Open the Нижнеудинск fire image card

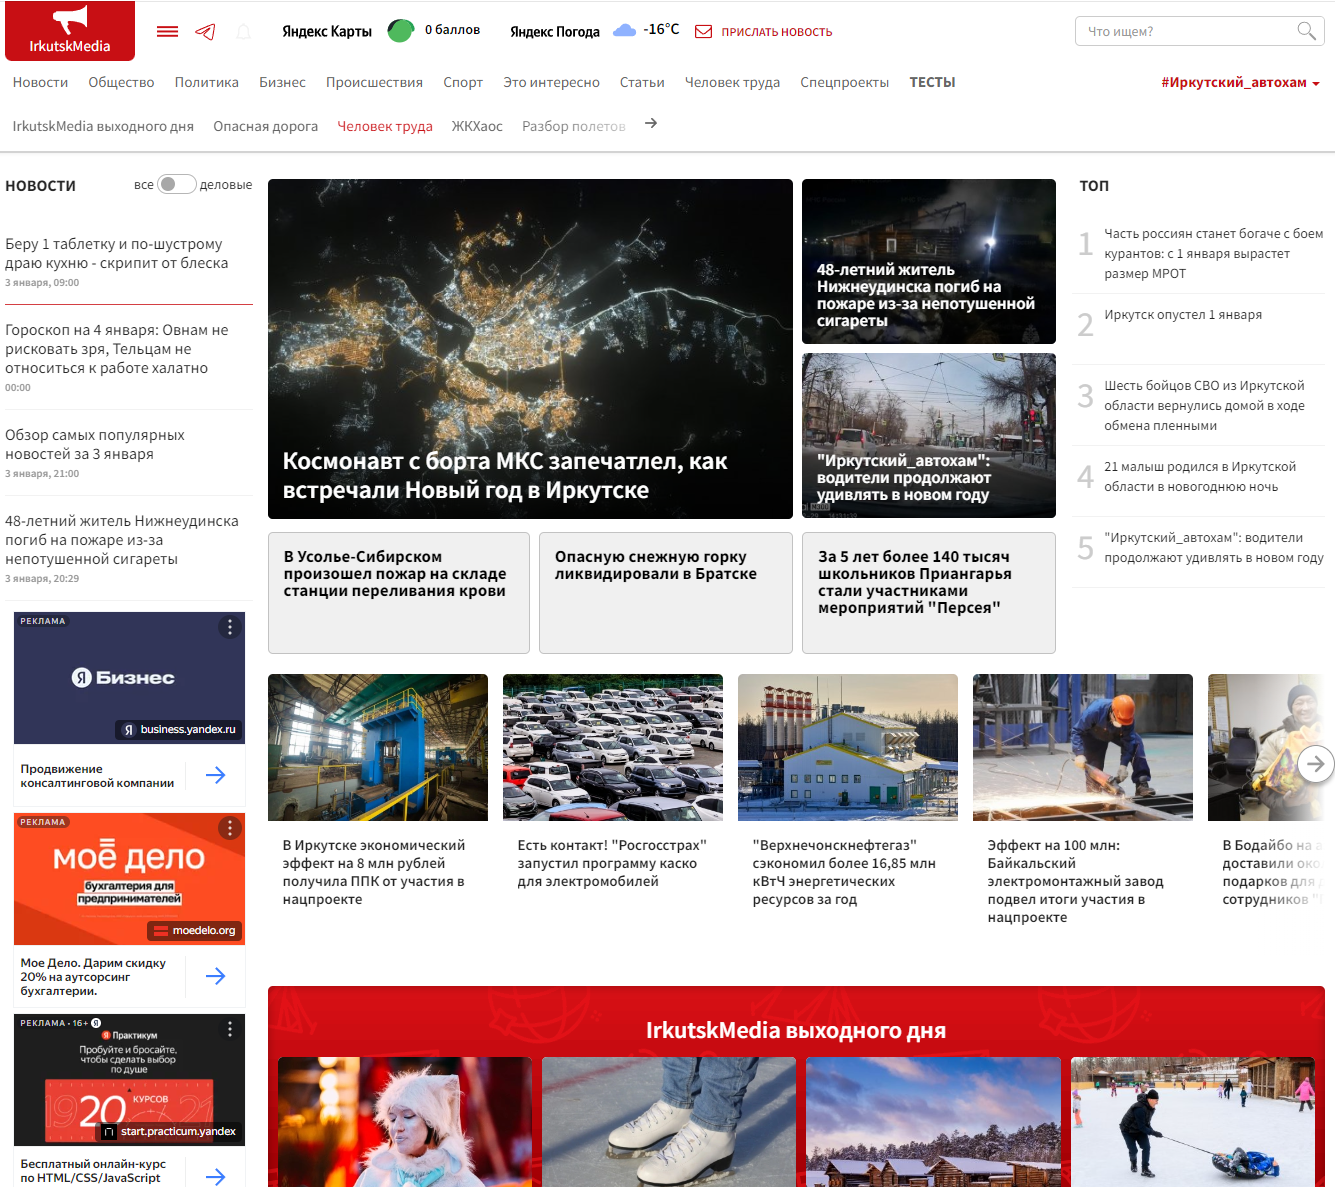pyautogui.click(x=929, y=261)
